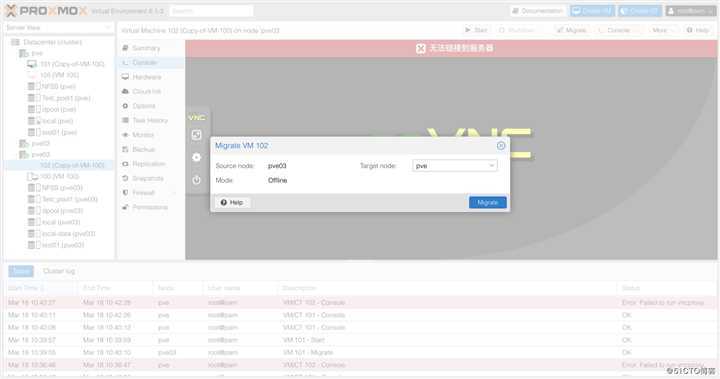This screenshot has width=720, height=379.
Task: Click the Create CT button
Action: tap(640, 11)
